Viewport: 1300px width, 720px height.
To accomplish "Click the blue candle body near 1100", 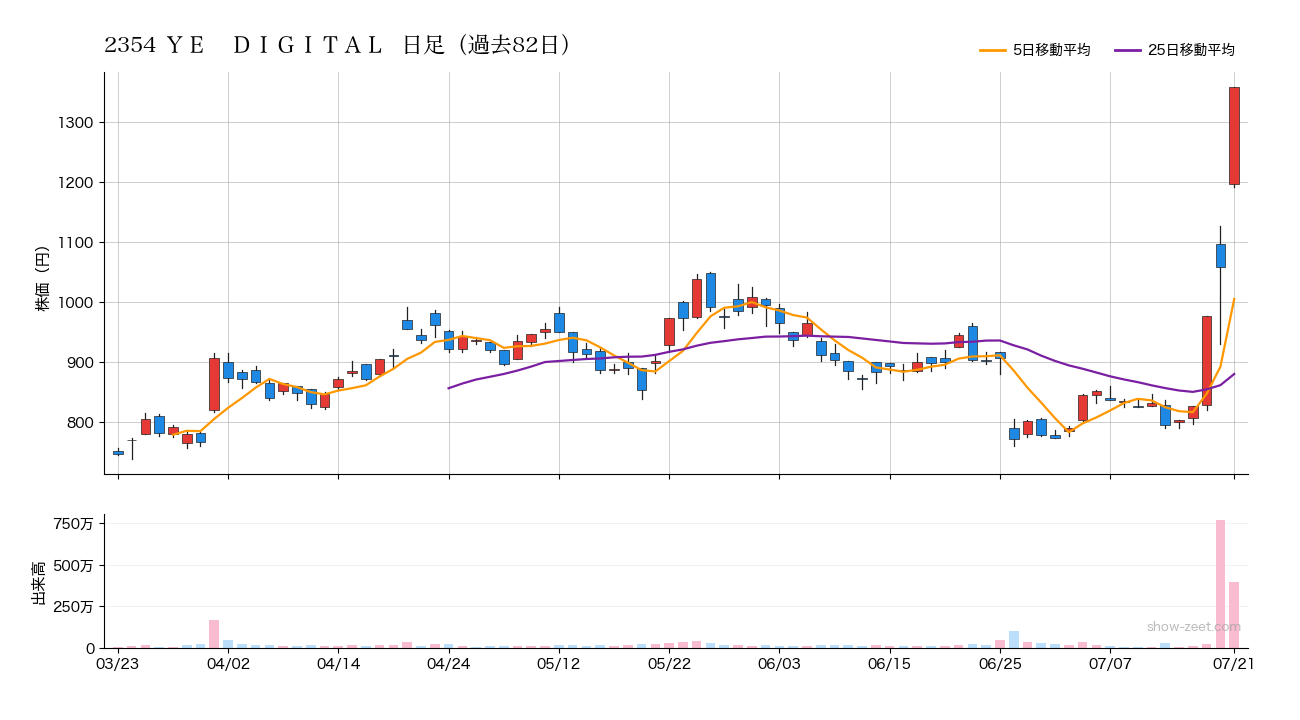I will pos(1220,256).
